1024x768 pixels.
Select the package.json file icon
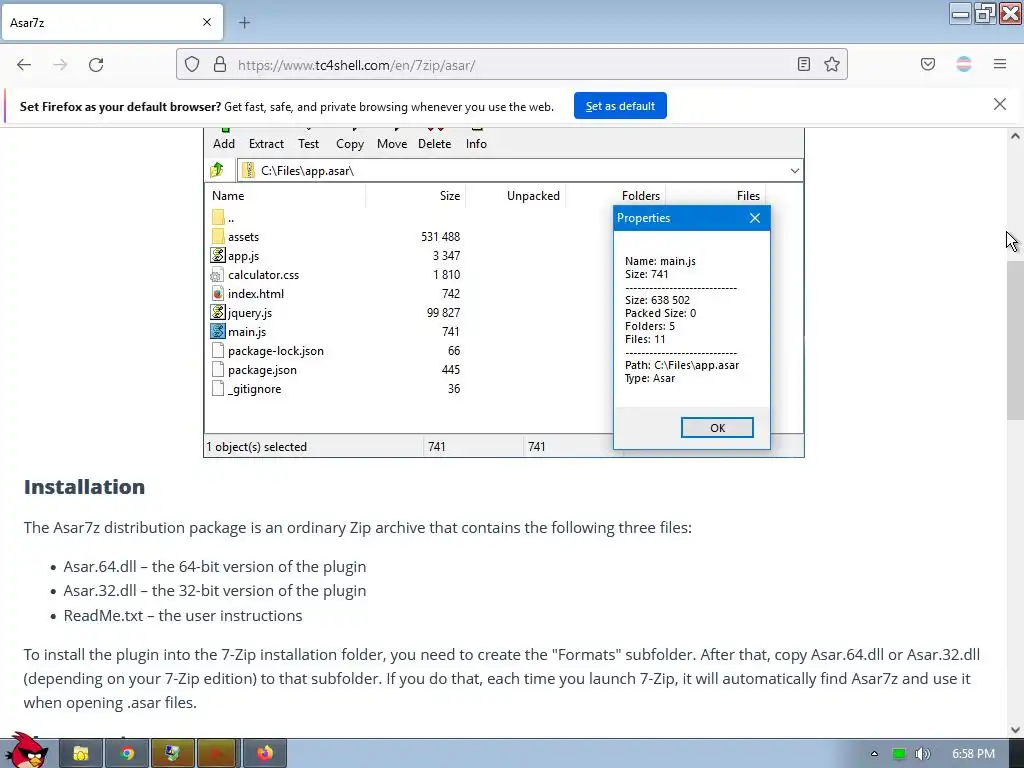tap(218, 370)
